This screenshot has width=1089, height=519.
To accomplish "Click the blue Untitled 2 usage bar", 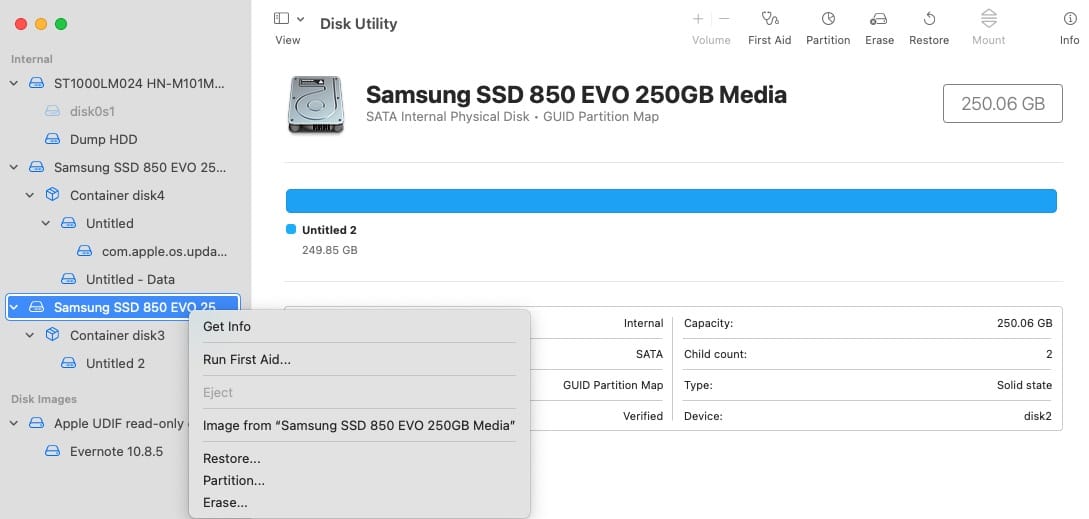I will coord(671,201).
